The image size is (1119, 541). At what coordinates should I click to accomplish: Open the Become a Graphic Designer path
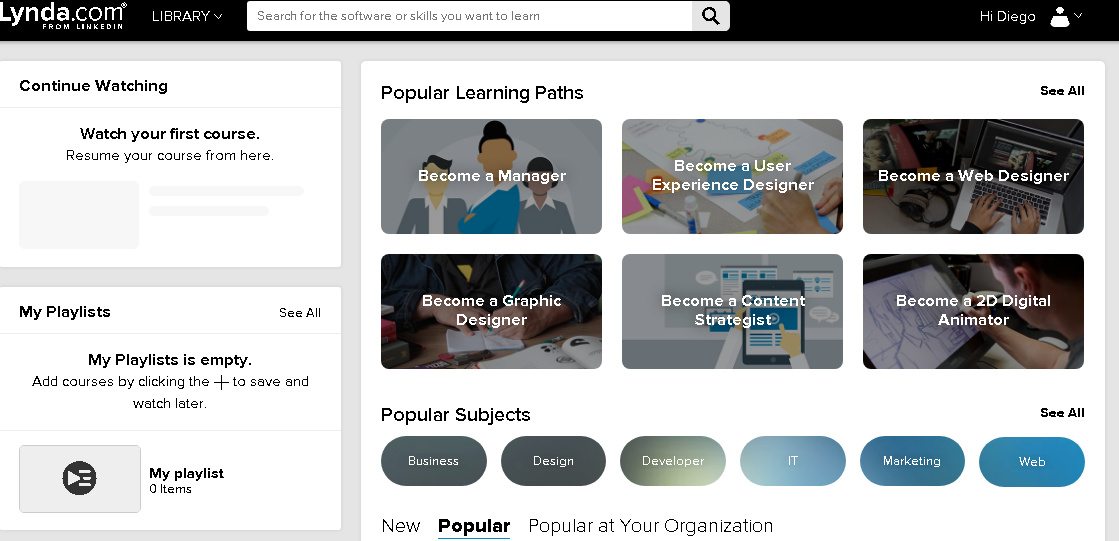coord(491,311)
